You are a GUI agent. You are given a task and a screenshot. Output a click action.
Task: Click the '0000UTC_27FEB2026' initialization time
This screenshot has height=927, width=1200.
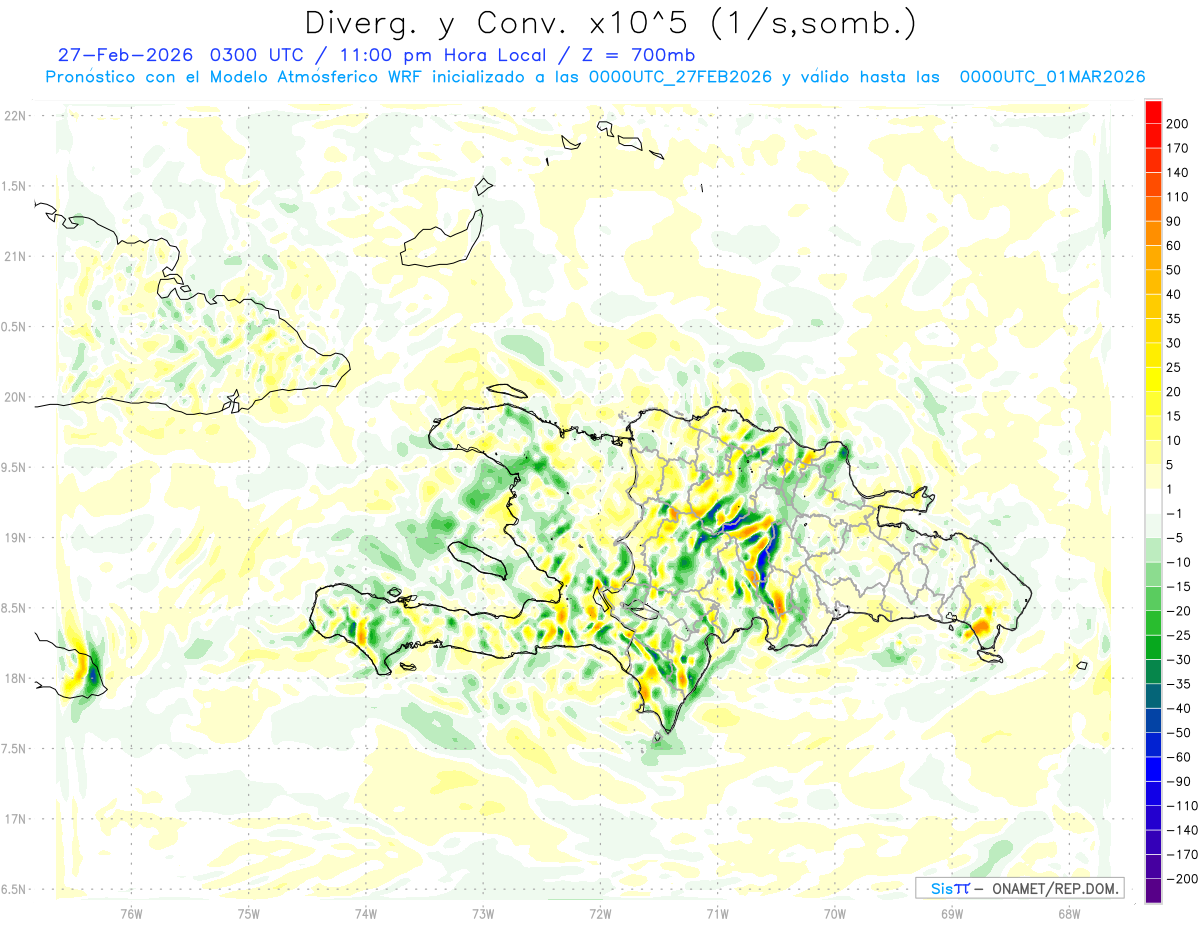tap(680, 77)
